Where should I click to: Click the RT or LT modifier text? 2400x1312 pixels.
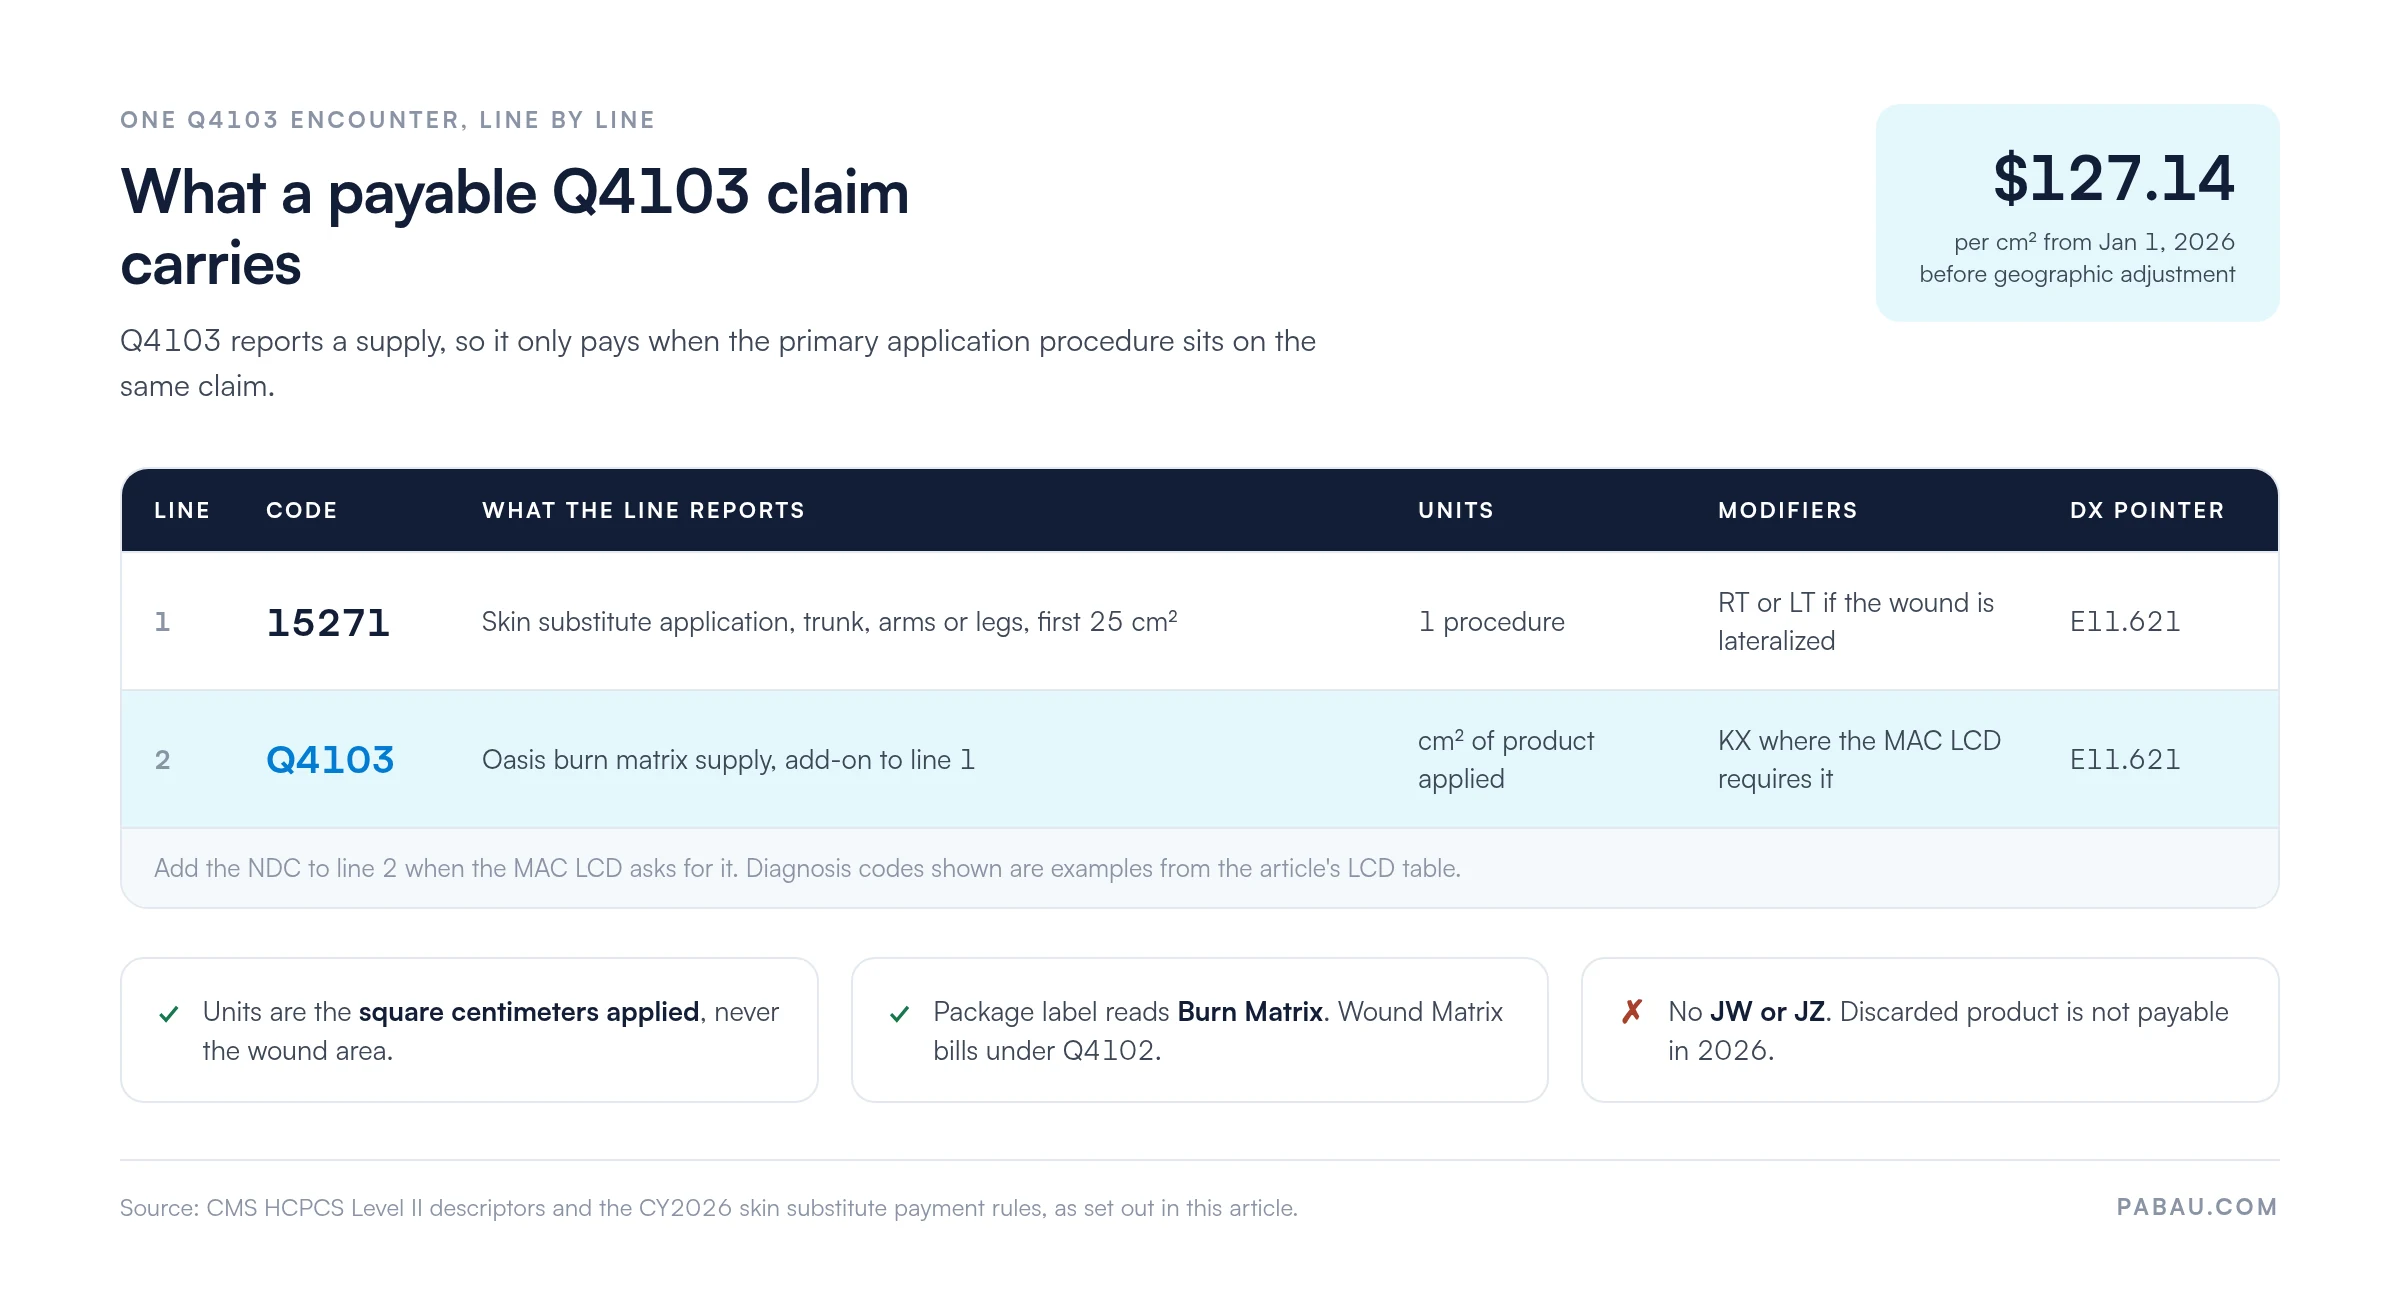1856,622
